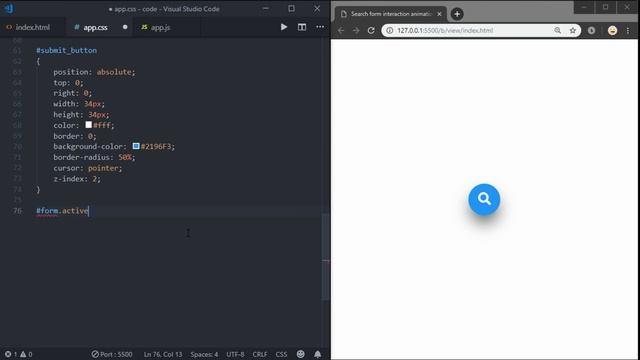Switch to the app.css editor tab
The image size is (640, 360).
96,27
